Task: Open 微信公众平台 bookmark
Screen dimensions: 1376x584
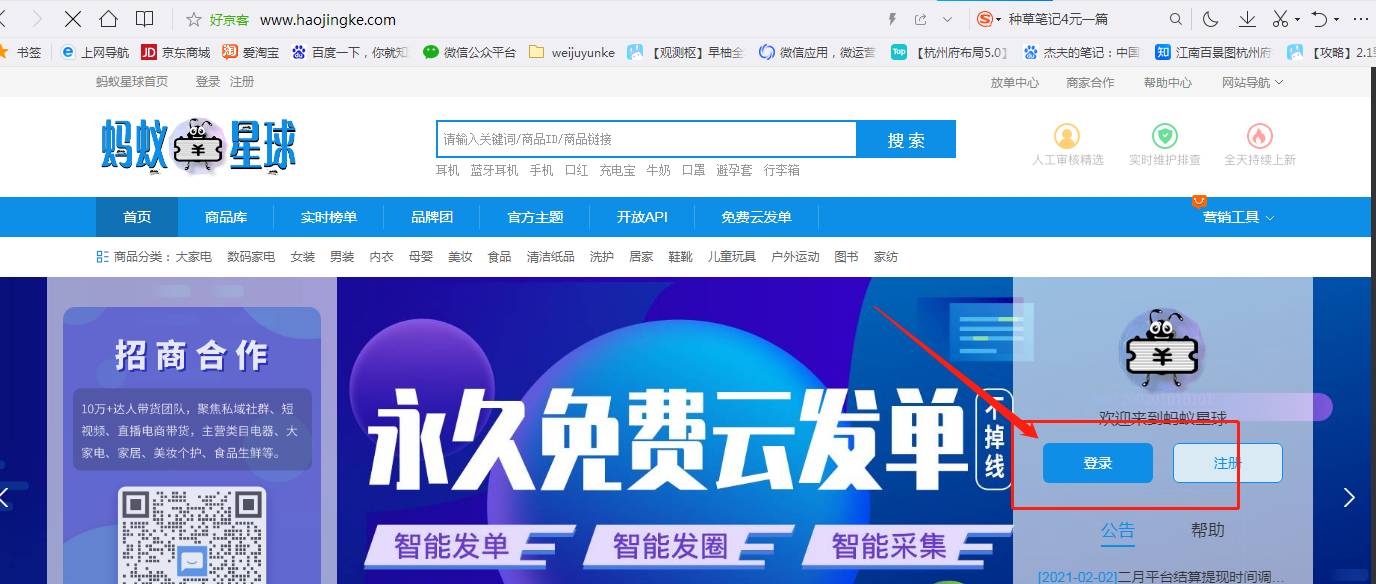Action: coord(470,52)
